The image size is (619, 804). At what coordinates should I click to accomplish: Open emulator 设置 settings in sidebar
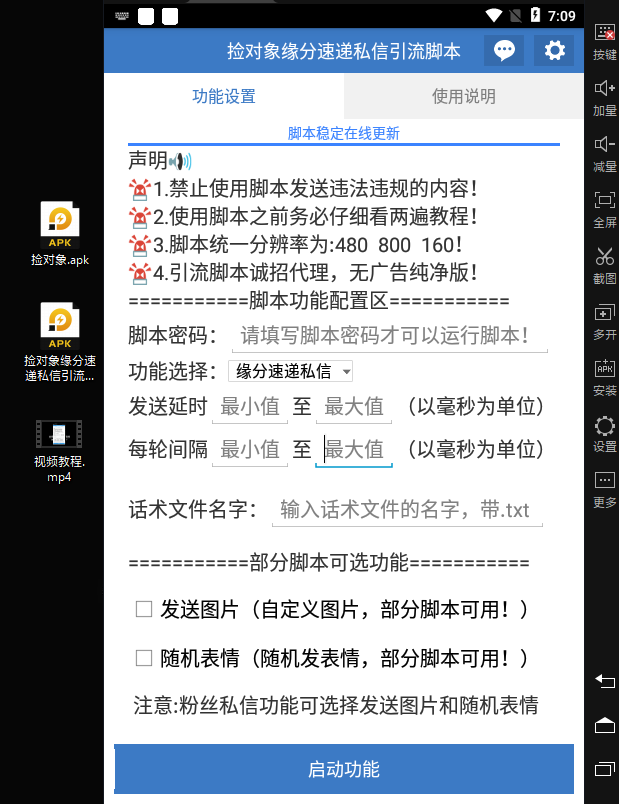(x=604, y=432)
